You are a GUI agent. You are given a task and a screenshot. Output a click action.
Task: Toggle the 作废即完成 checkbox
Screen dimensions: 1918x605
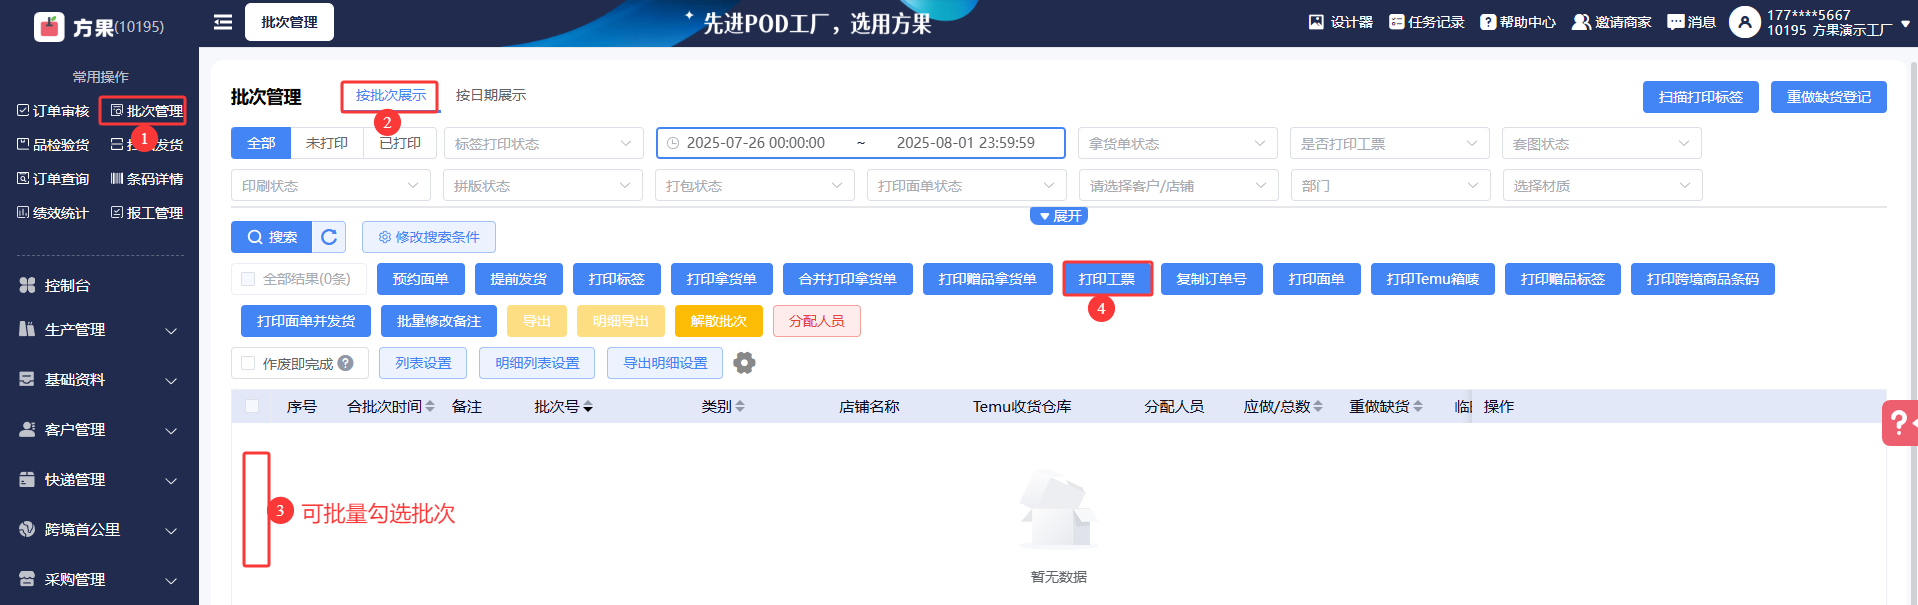[249, 363]
